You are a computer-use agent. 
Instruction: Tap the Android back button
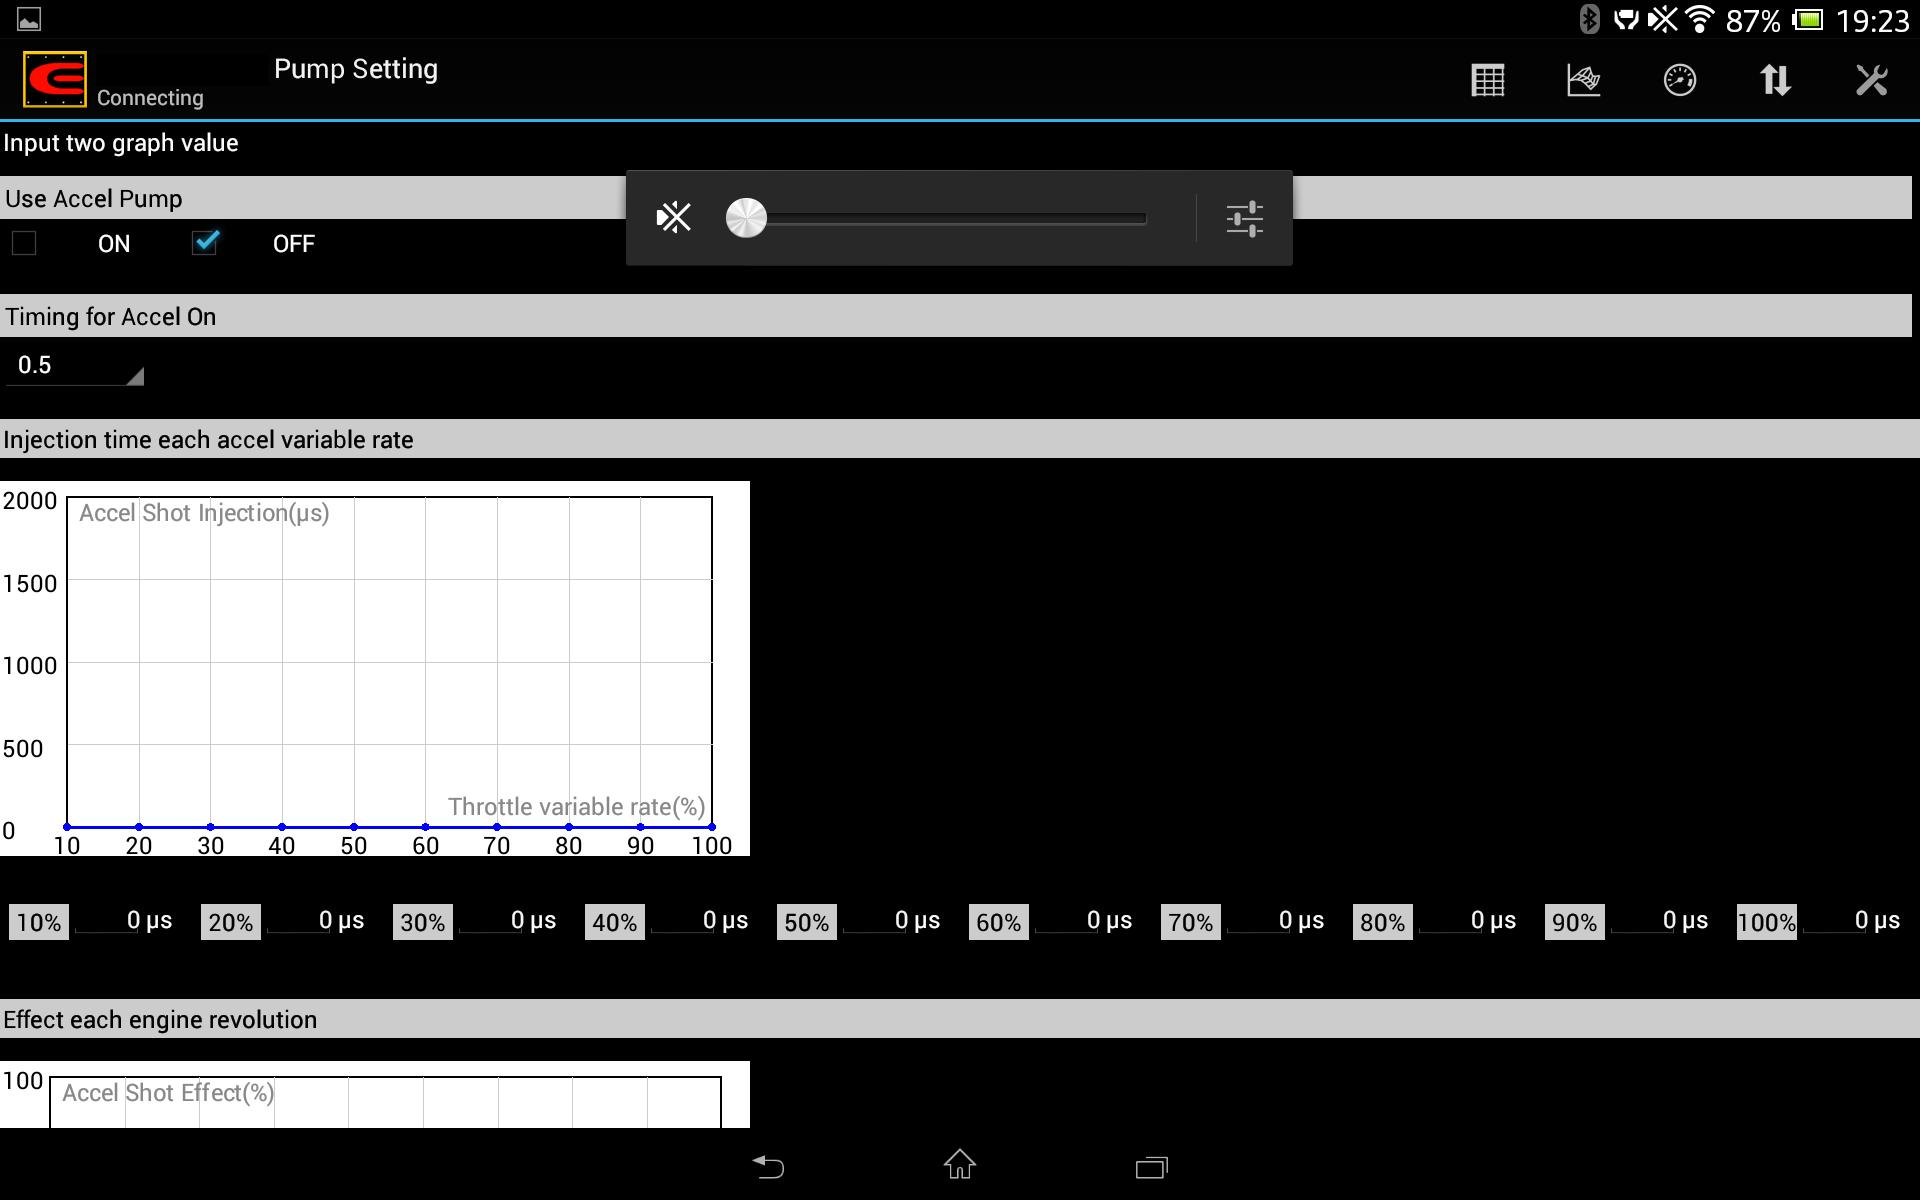click(768, 1166)
